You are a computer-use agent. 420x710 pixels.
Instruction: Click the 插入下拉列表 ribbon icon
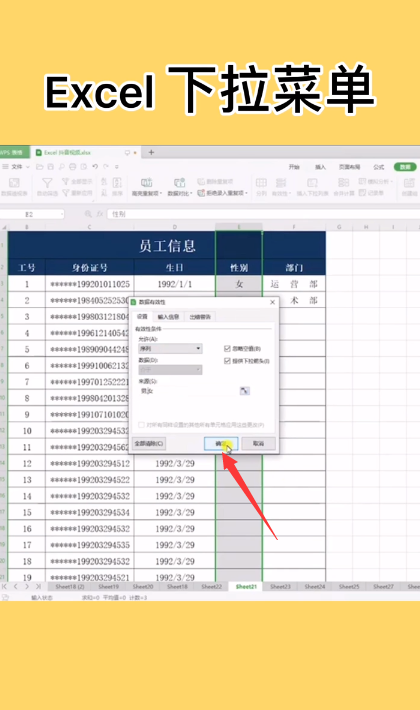(x=312, y=187)
